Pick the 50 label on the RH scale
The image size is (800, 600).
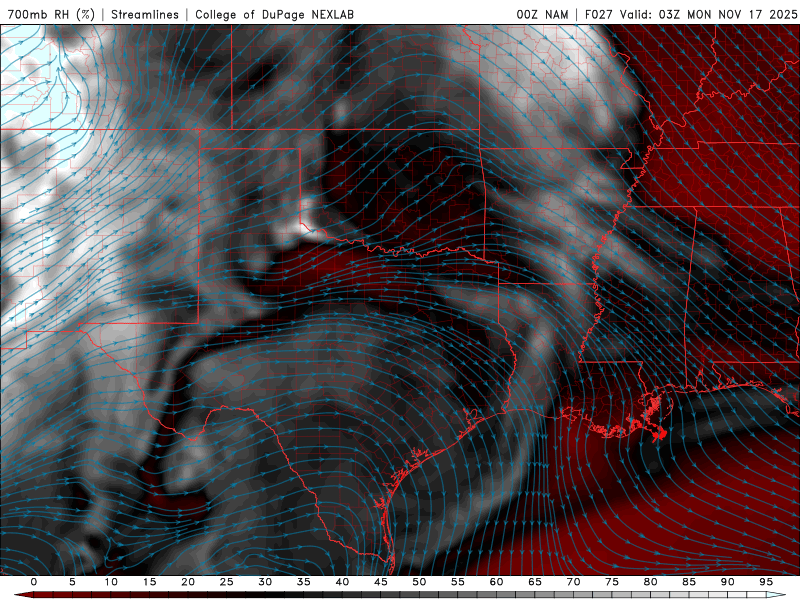[419, 582]
